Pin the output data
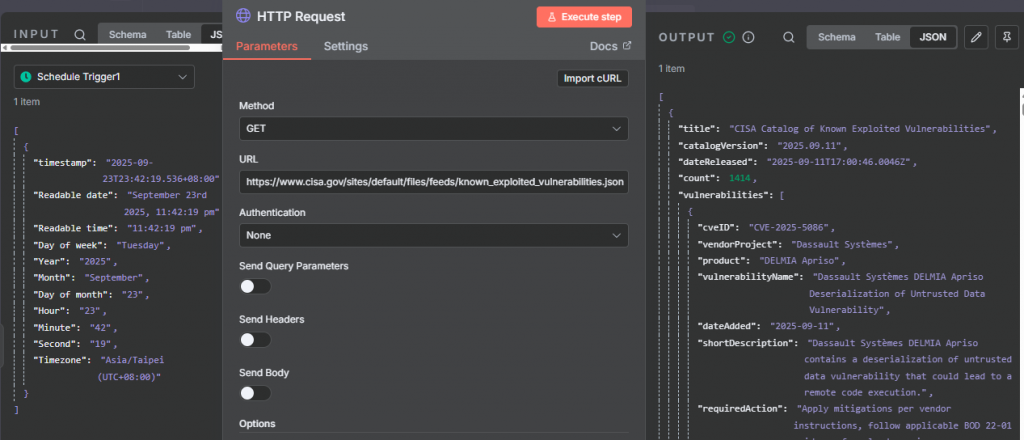Viewport: 1024px width, 440px height. [x=1003, y=37]
